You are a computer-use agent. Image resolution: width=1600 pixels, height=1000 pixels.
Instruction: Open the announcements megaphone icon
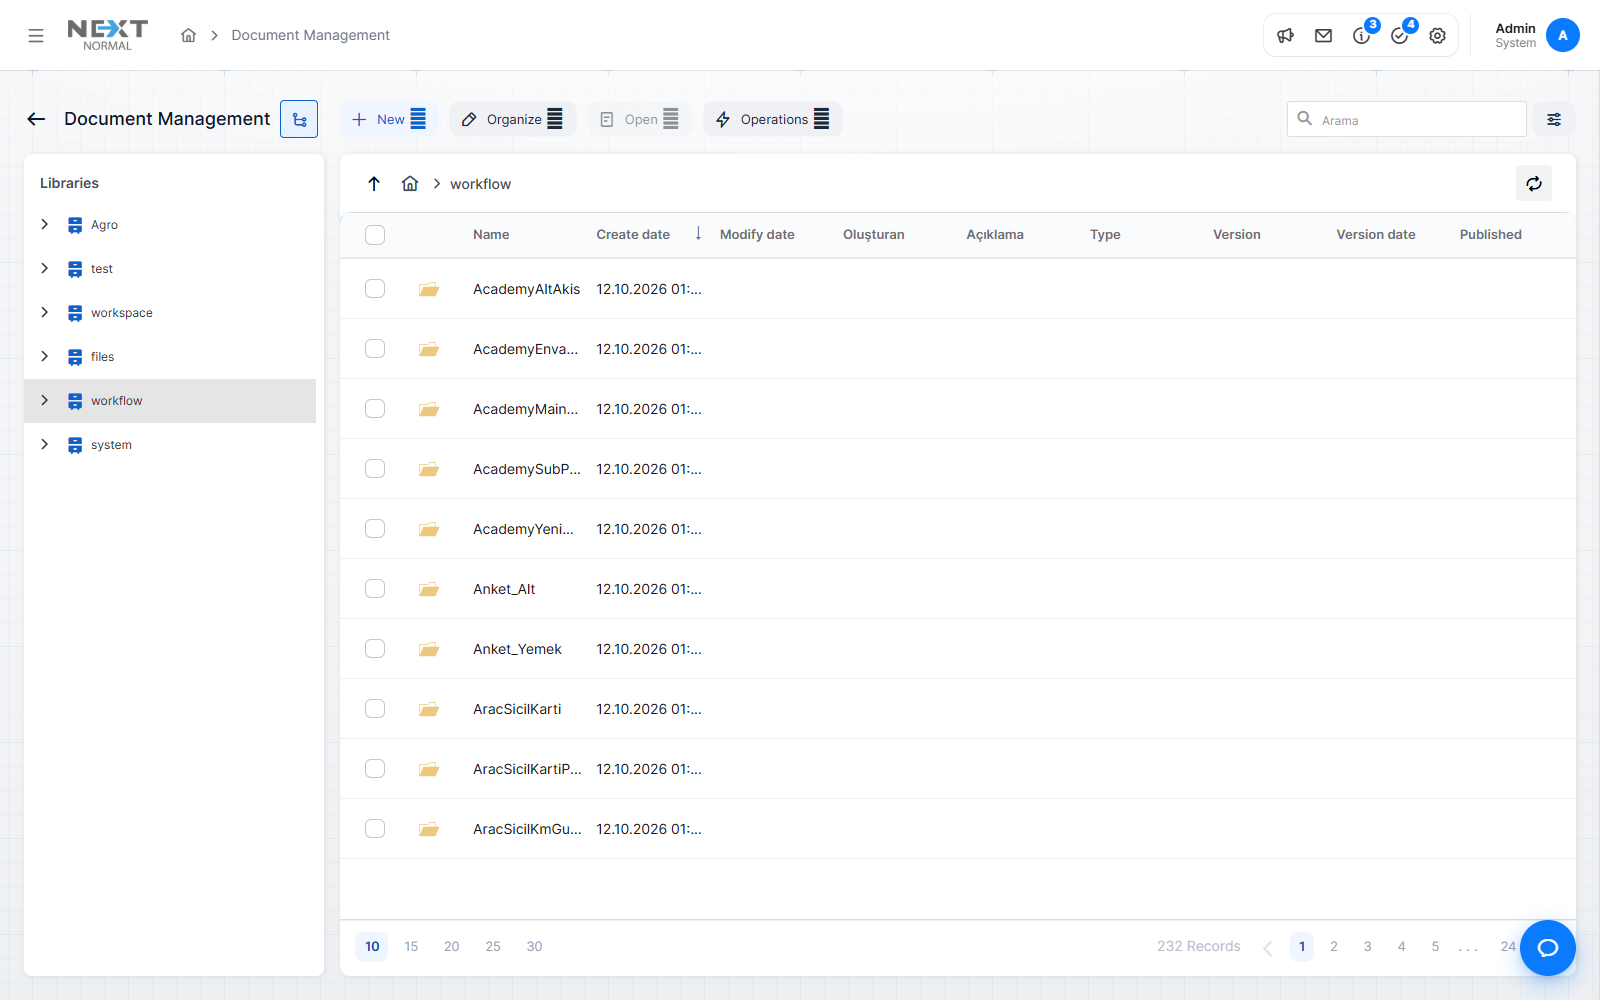(1286, 36)
